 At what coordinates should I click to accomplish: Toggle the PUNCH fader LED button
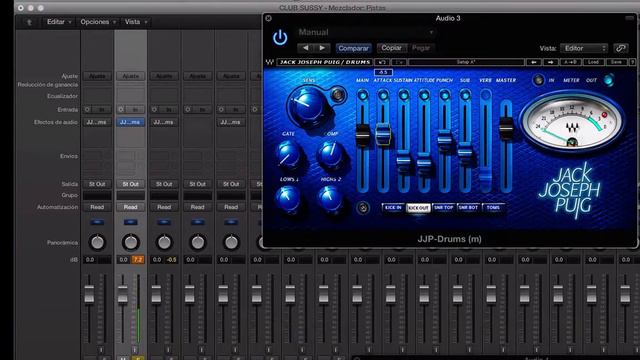pyautogui.click(x=444, y=95)
